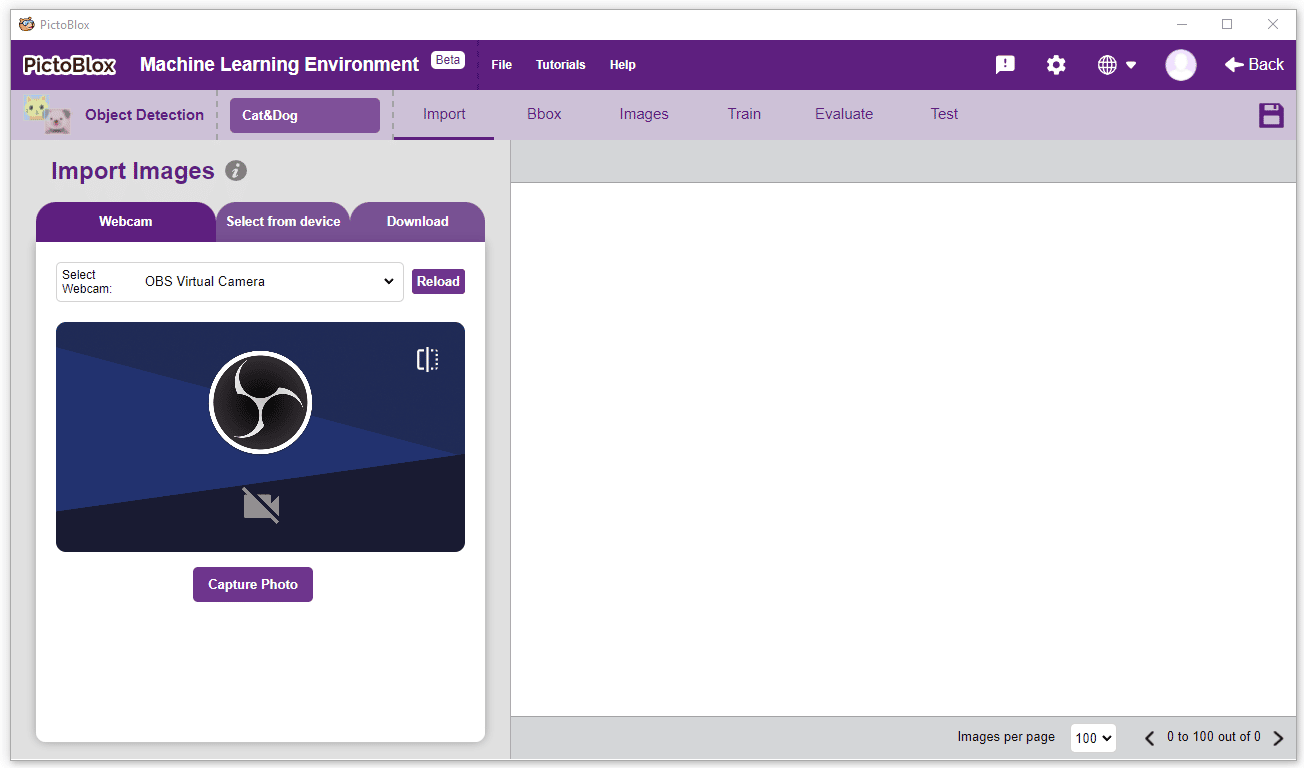Image resolution: width=1304 pixels, height=768 pixels.
Task: Switch to the Train tab
Action: click(x=744, y=114)
